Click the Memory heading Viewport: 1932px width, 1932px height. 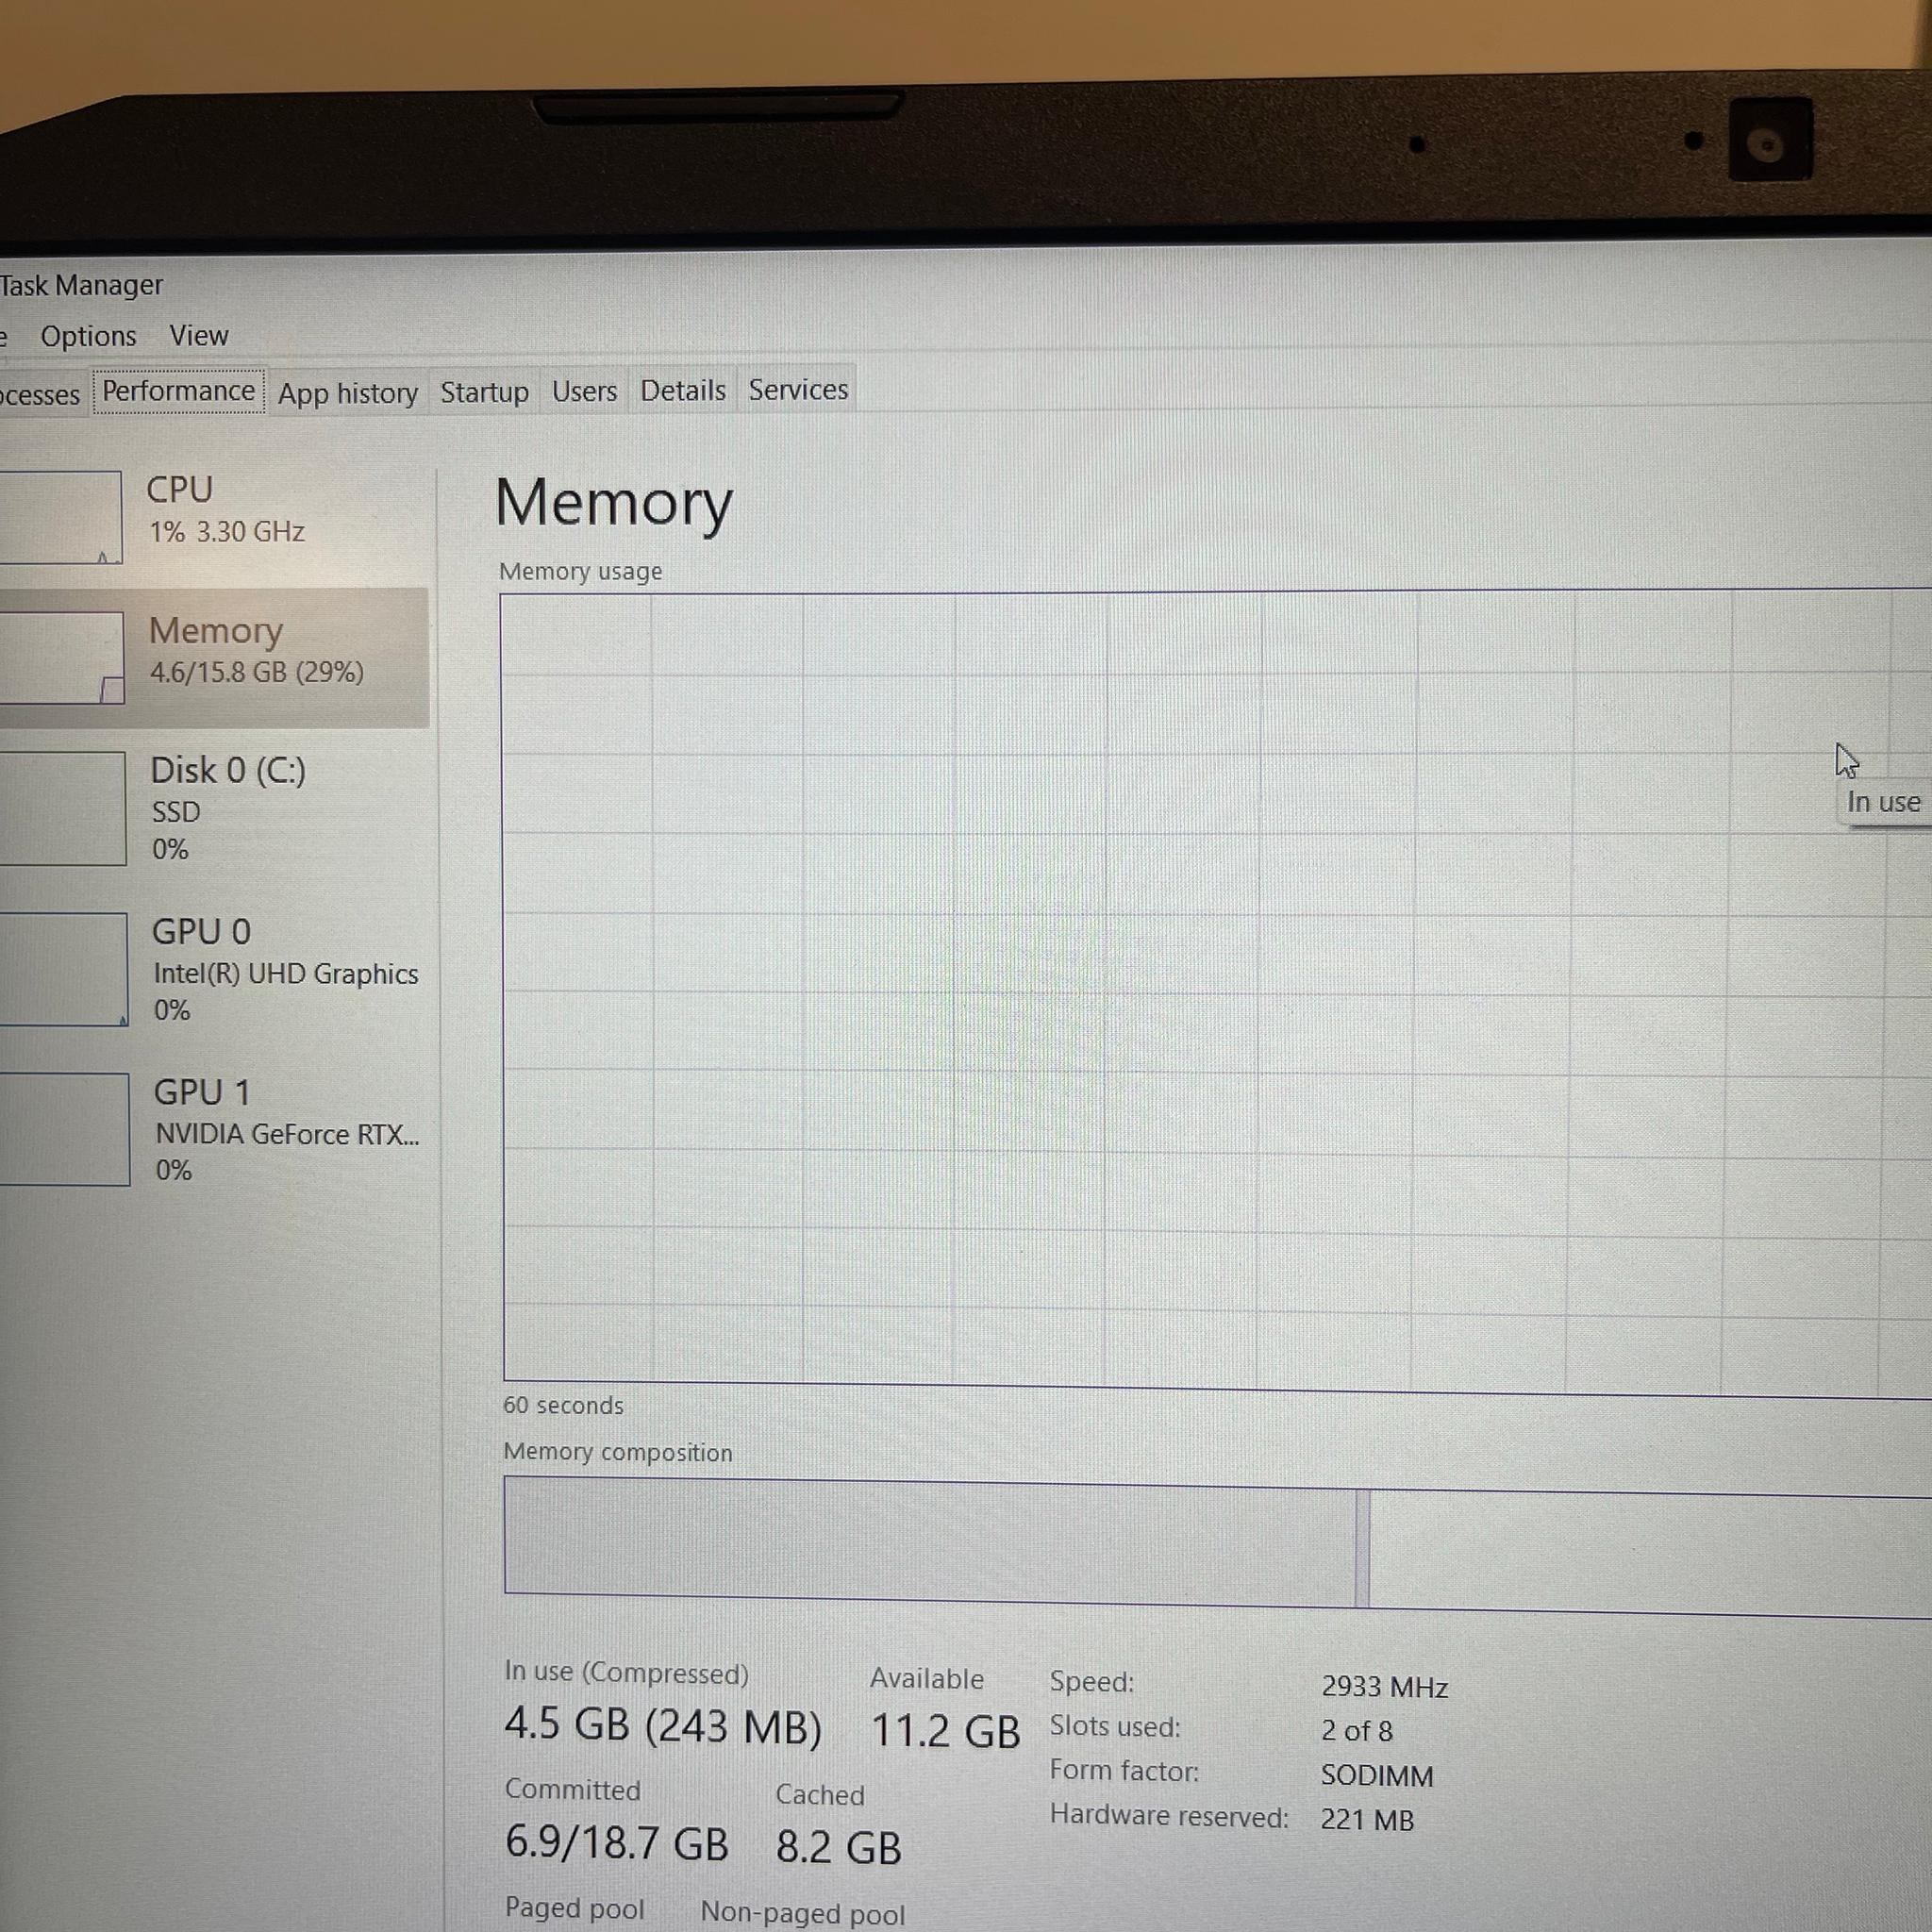614,503
